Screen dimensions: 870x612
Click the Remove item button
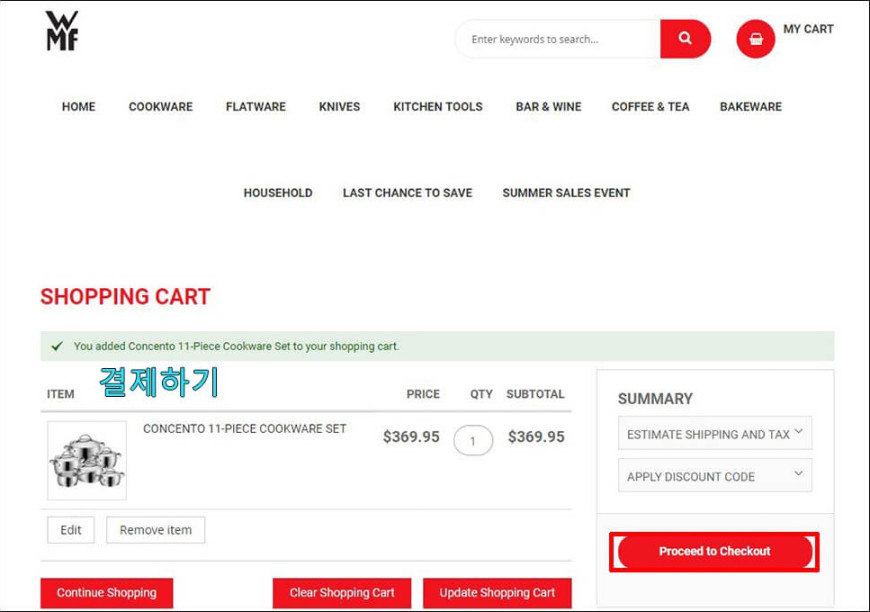pos(155,530)
